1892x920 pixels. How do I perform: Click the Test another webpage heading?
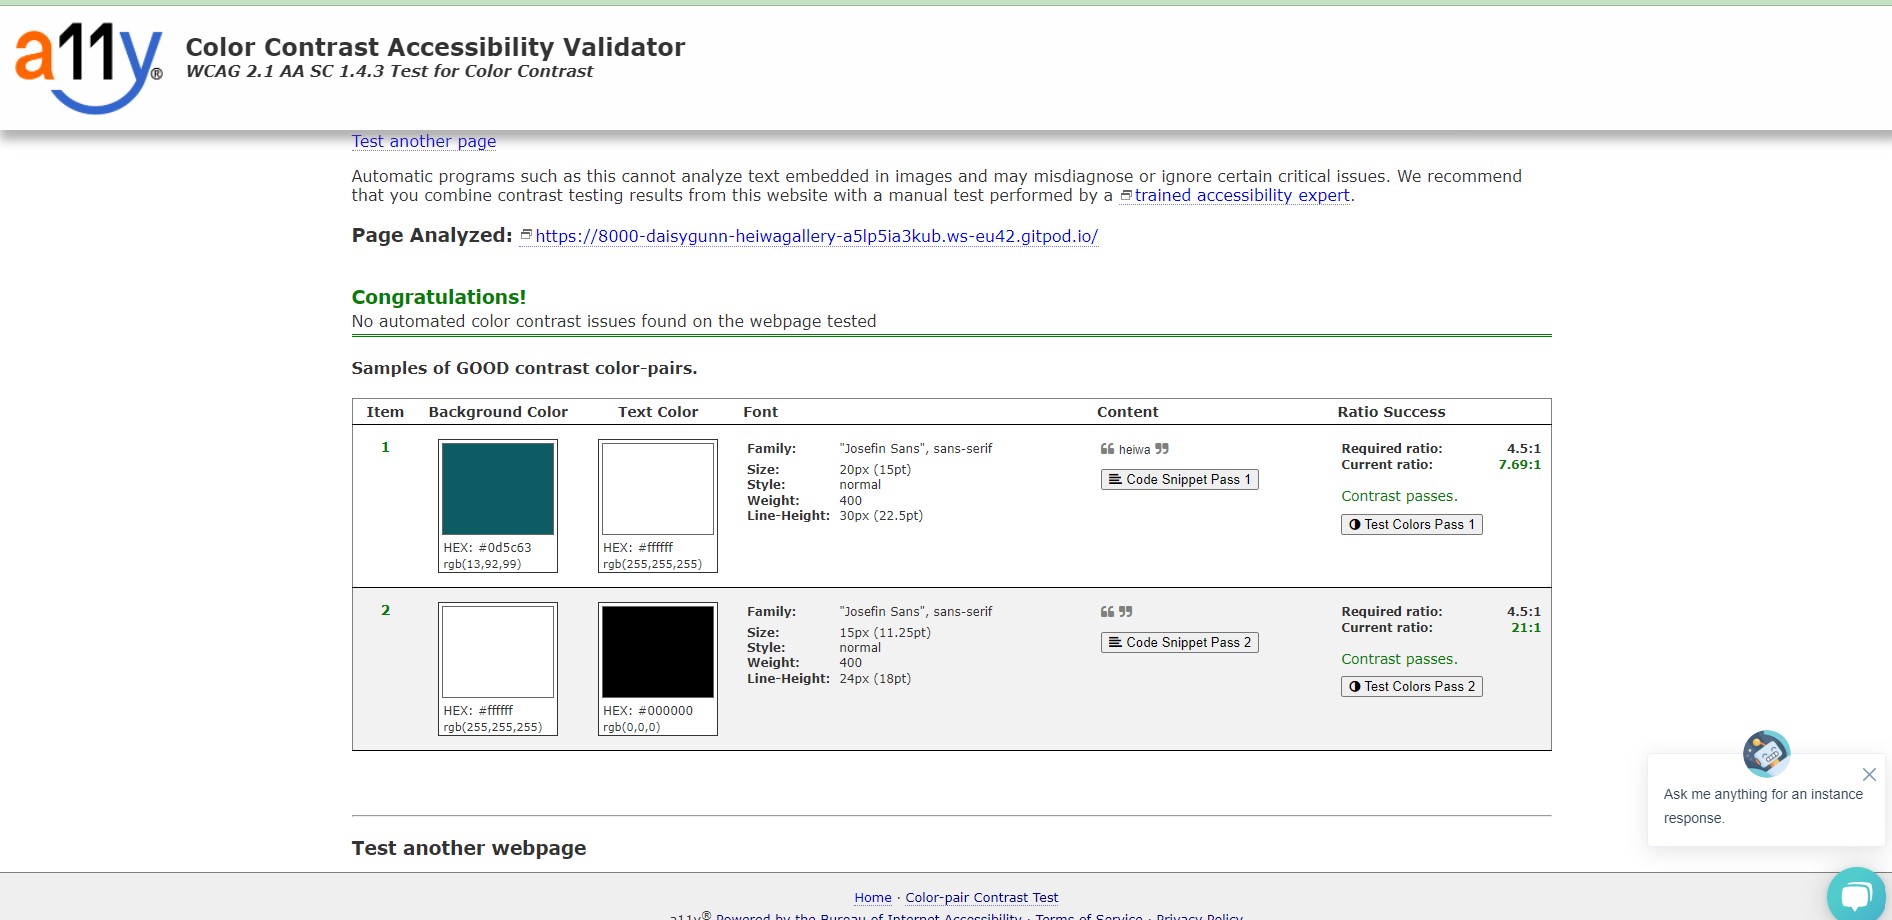click(x=469, y=848)
